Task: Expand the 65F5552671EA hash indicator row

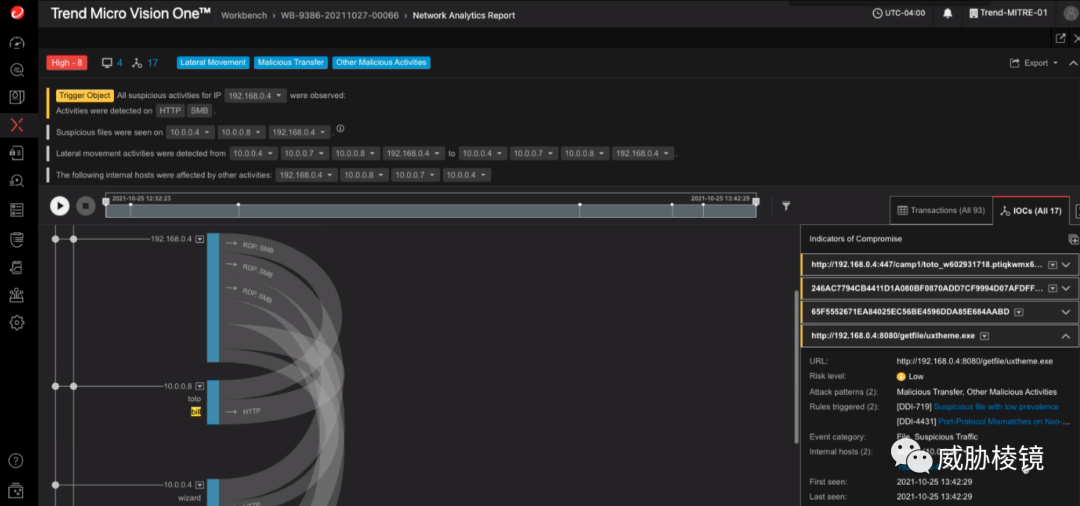Action: pyautogui.click(x=1066, y=312)
